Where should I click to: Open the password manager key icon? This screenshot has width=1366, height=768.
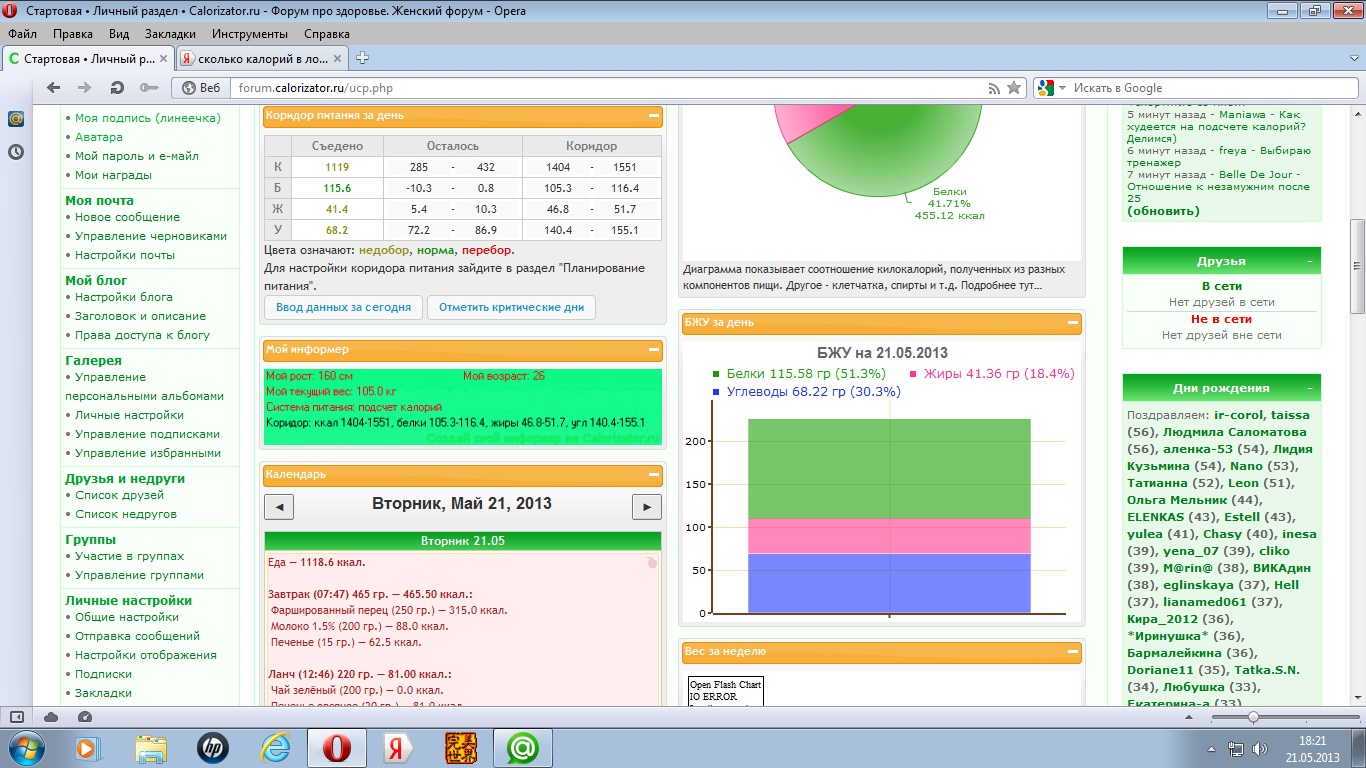(x=149, y=88)
